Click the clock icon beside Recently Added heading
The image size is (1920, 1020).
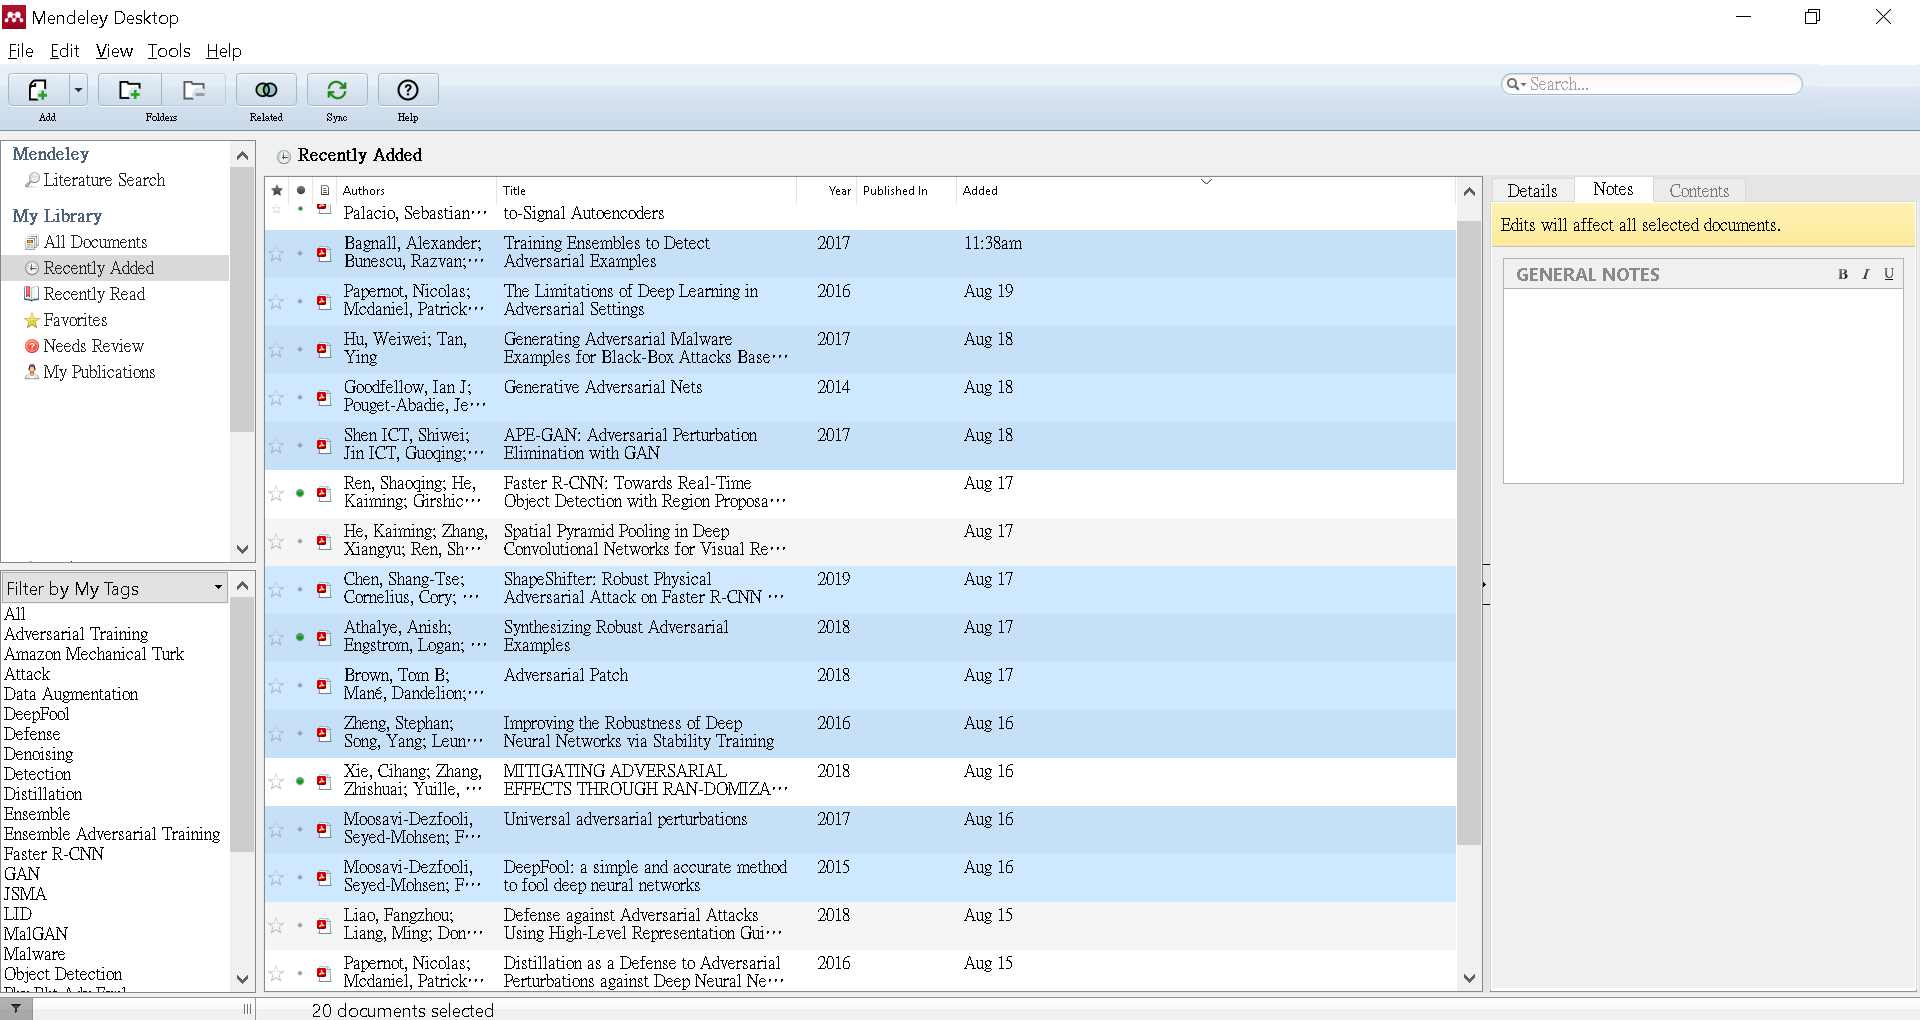pyautogui.click(x=284, y=156)
